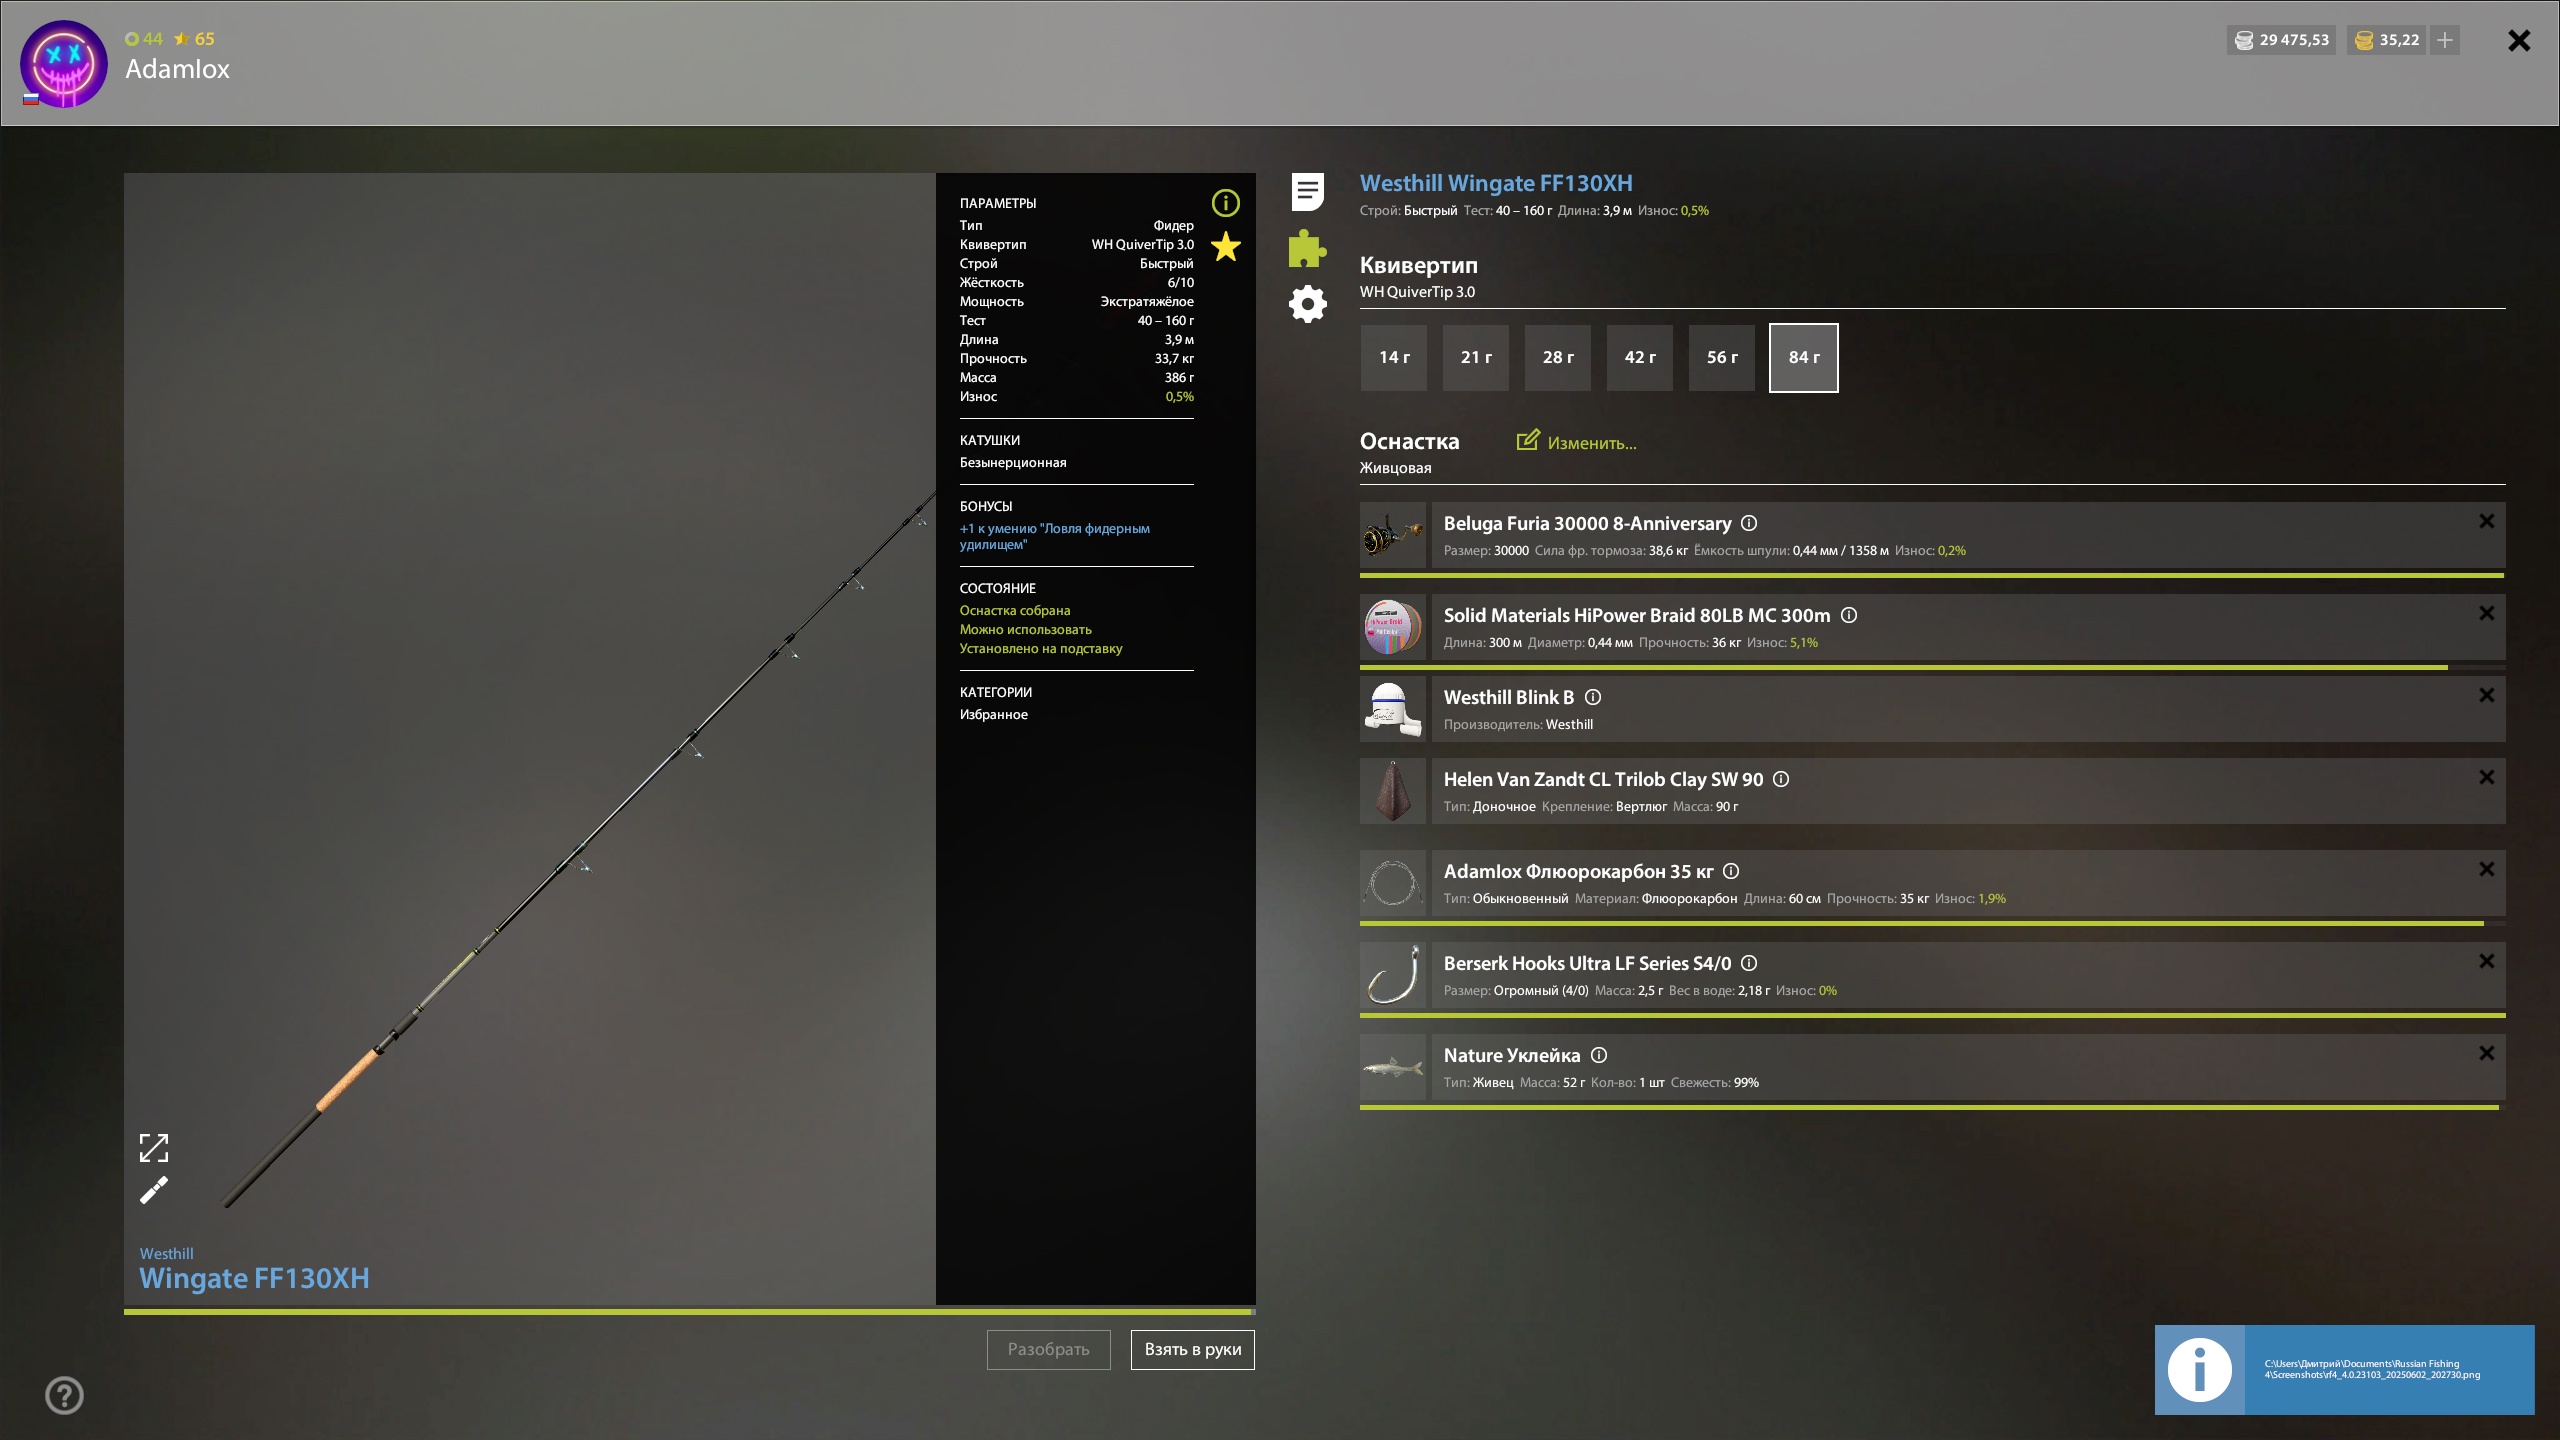This screenshot has height=1440, width=2560.
Task: Remove Nature Уклейка bait
Action: point(2486,1053)
